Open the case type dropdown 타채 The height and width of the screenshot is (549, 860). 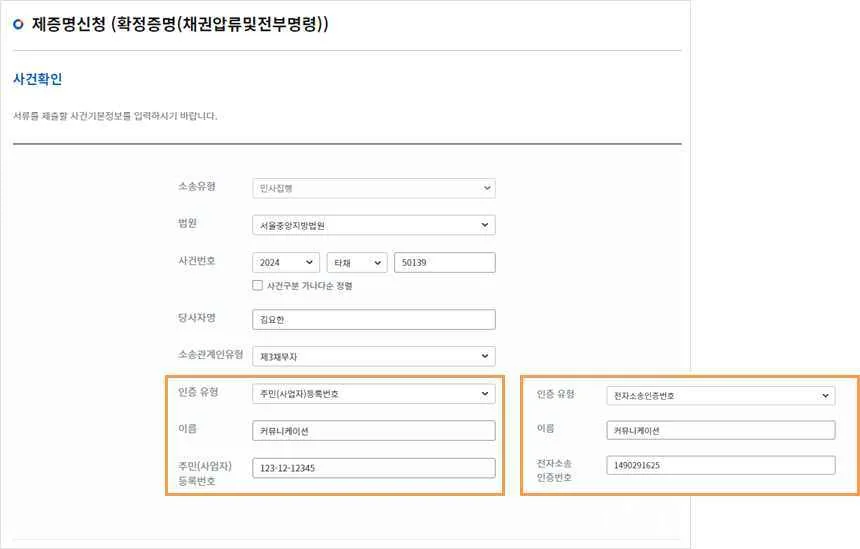357,263
